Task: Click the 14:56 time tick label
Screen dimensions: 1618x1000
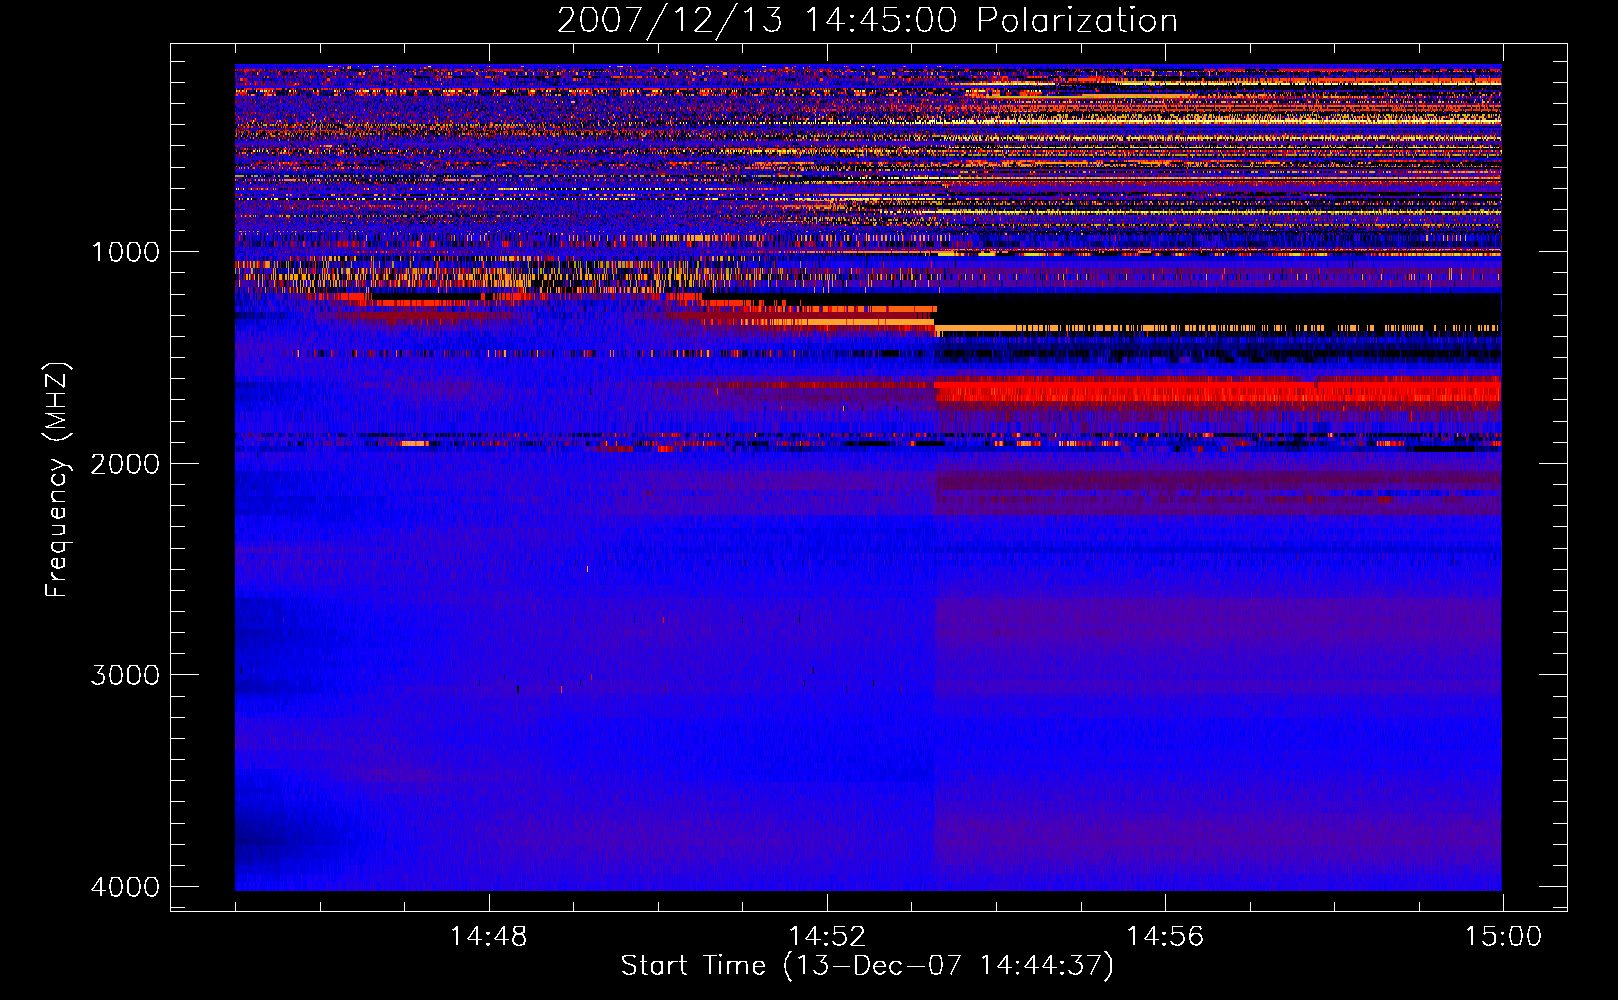Action: click(1165, 937)
